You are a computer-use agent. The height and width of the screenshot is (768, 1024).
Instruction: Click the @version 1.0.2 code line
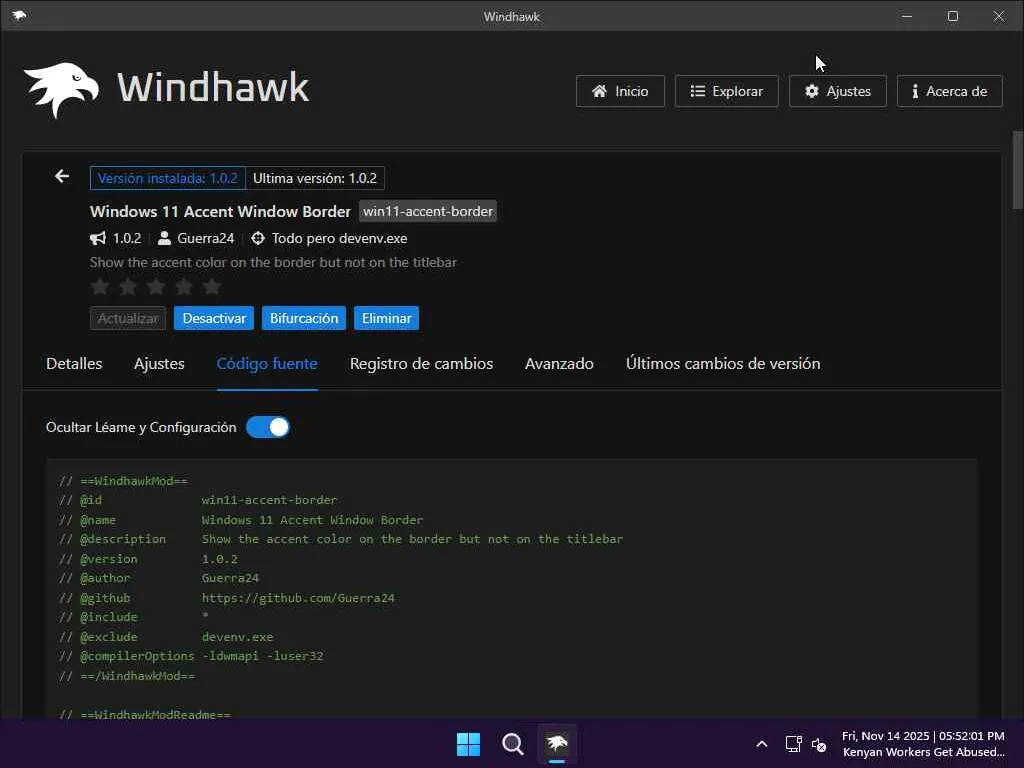click(x=148, y=559)
